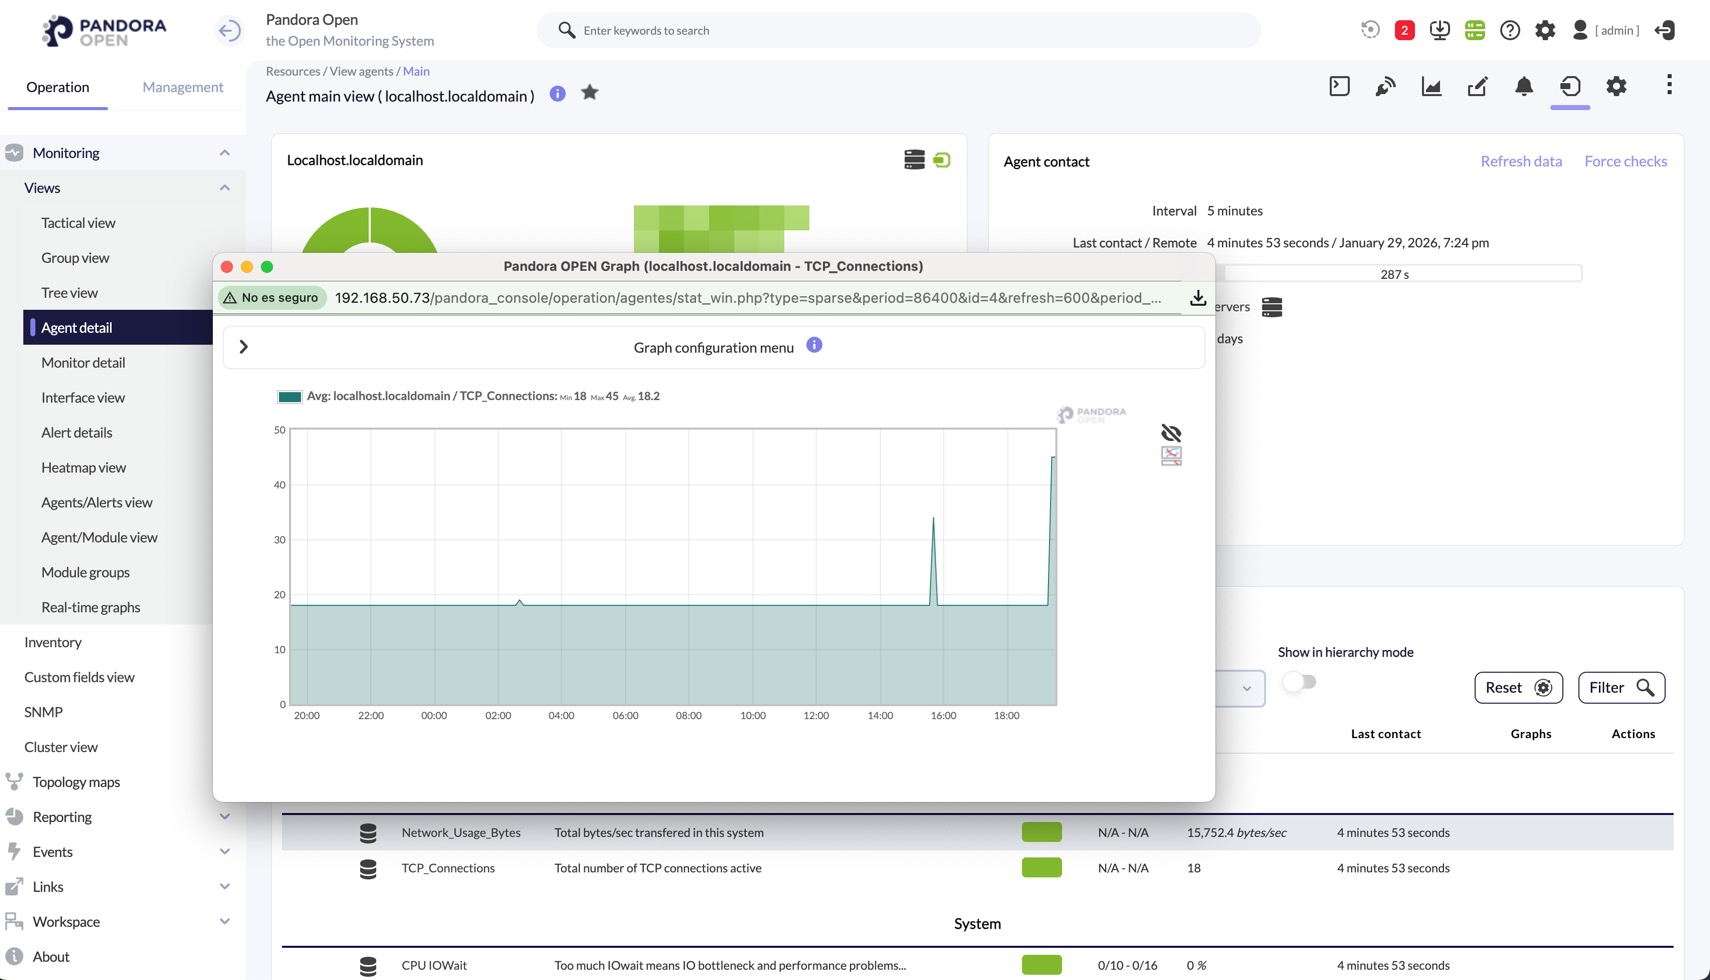Viewport: 1710px width, 980px height.
Task: Open the agent graphs chart icon
Action: pos(1431,87)
